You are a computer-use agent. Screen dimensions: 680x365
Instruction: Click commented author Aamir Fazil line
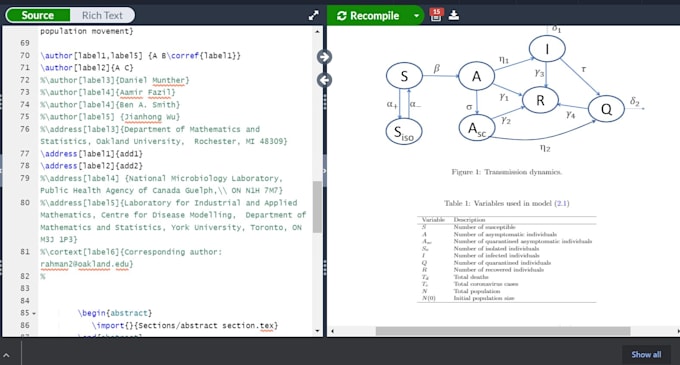[x=108, y=92]
